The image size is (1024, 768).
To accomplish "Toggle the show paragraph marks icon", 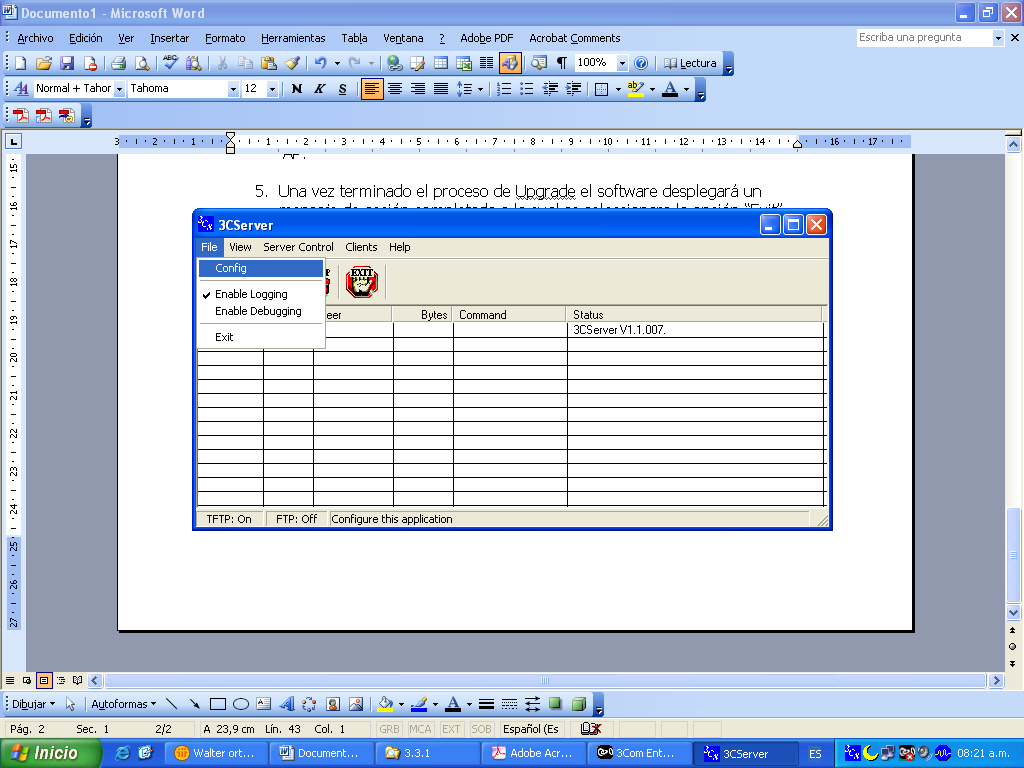I will (562, 63).
